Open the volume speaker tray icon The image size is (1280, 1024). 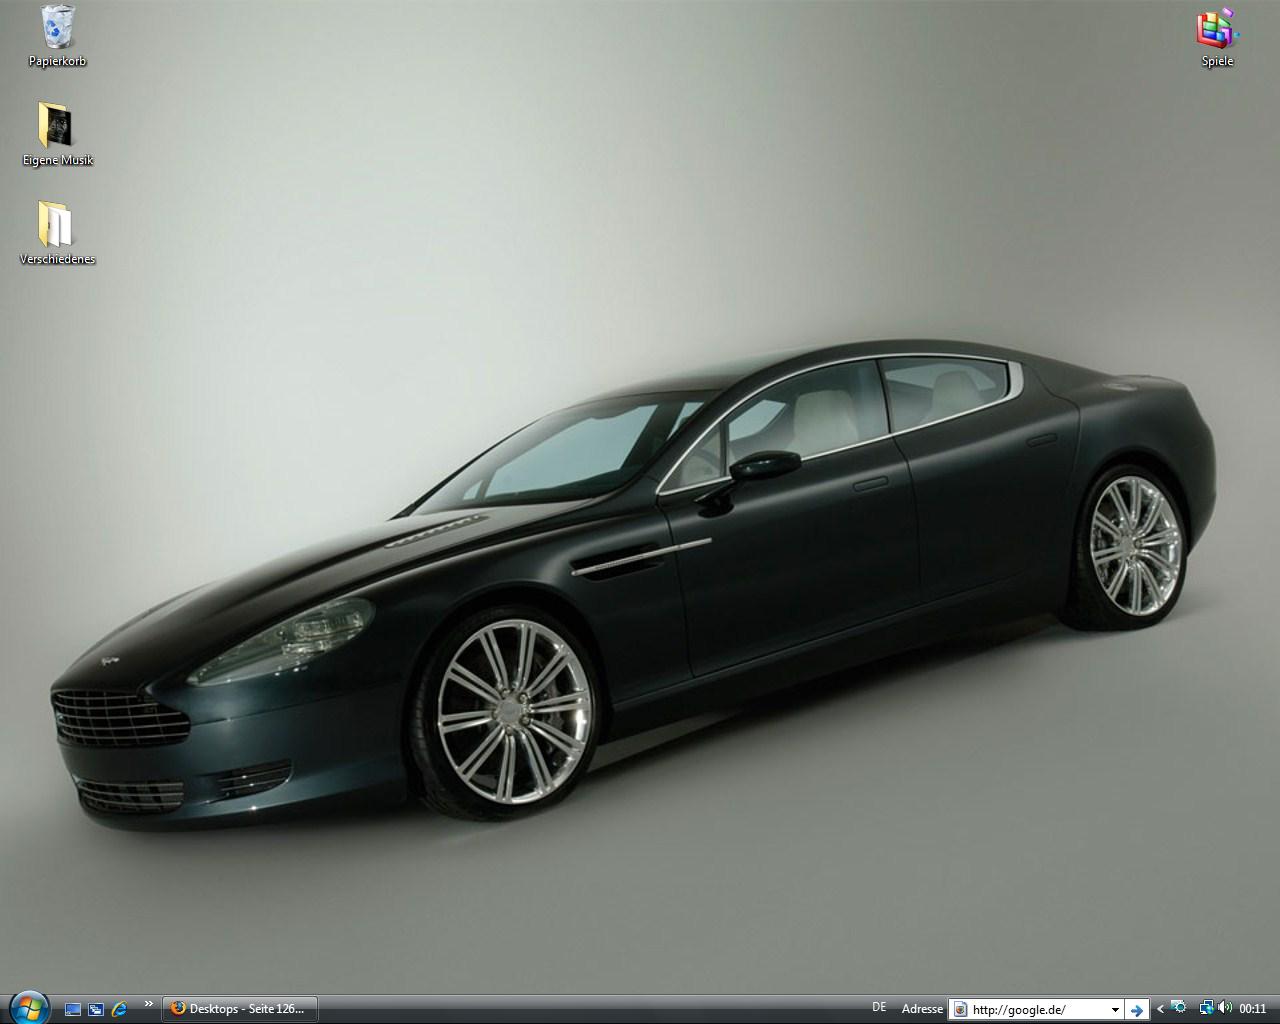pos(1225,1008)
